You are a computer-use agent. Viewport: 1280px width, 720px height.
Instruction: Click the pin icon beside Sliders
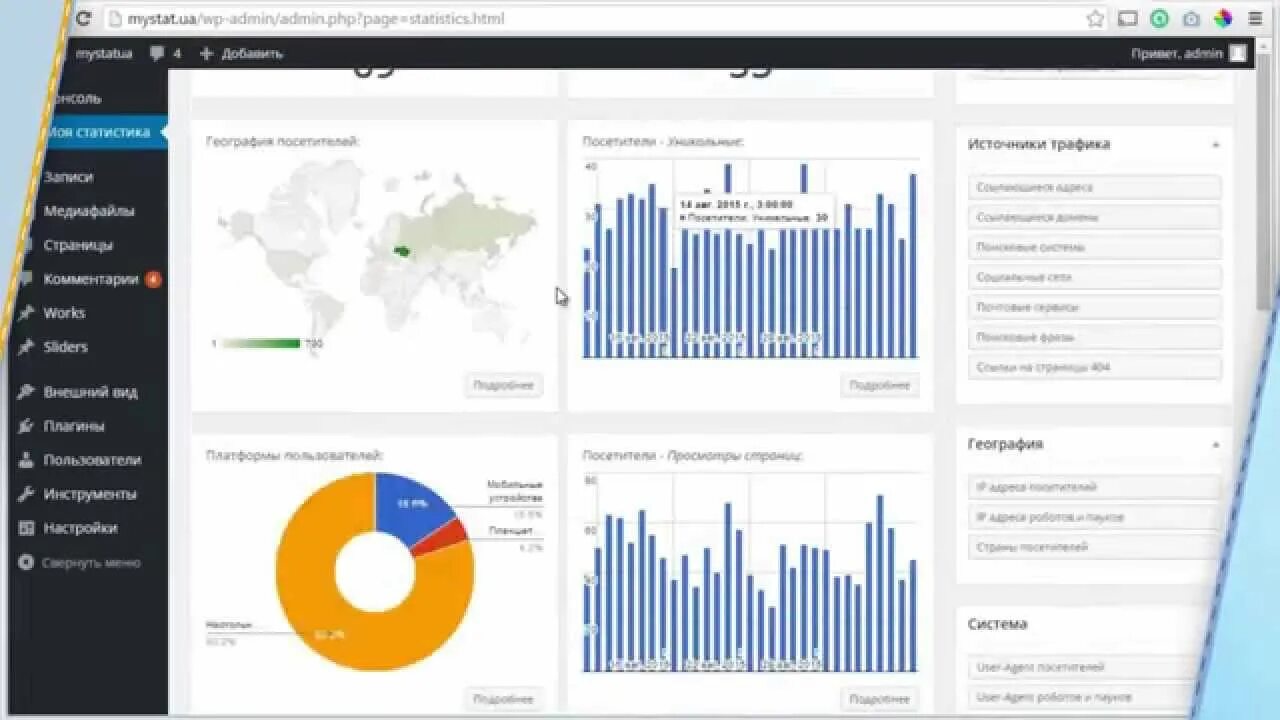[26, 347]
